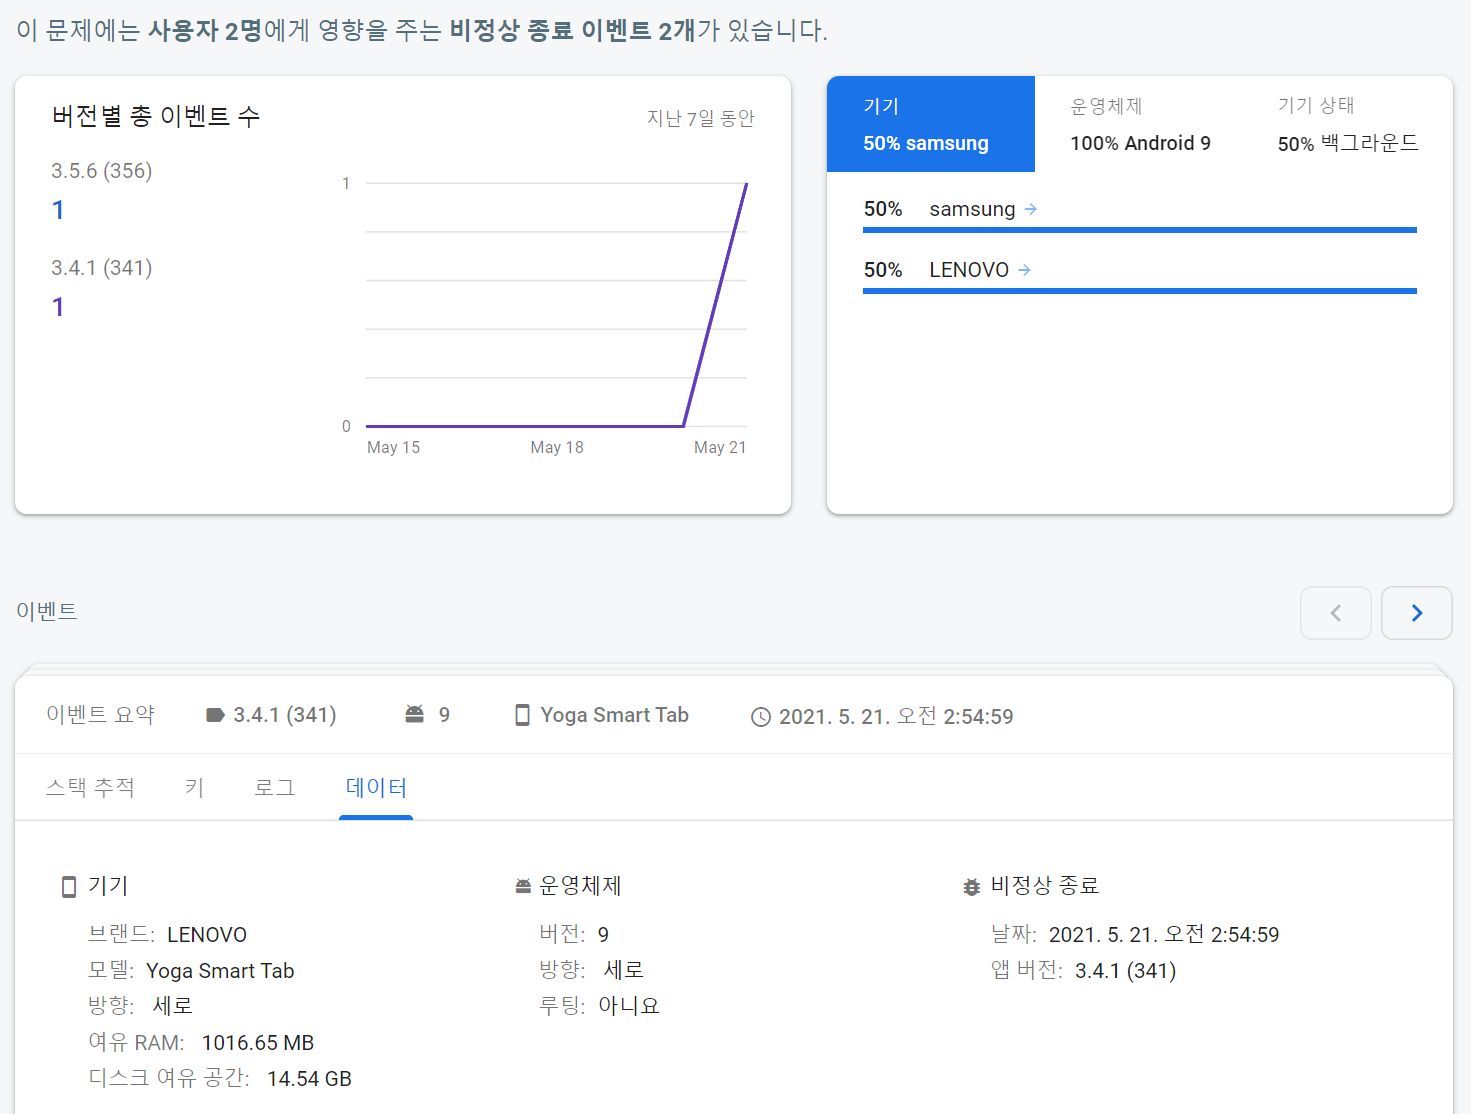
Task: Open the 스택 추적 tab
Action: click(90, 788)
